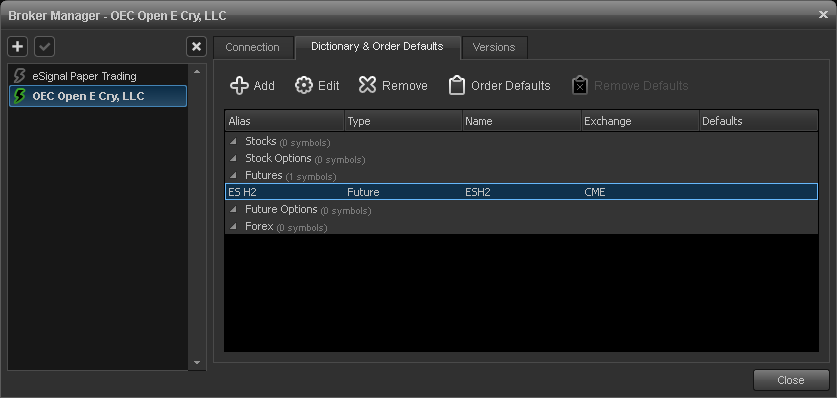Click the Future Options group label
The width and height of the screenshot is (837, 399).
pyautogui.click(x=281, y=209)
